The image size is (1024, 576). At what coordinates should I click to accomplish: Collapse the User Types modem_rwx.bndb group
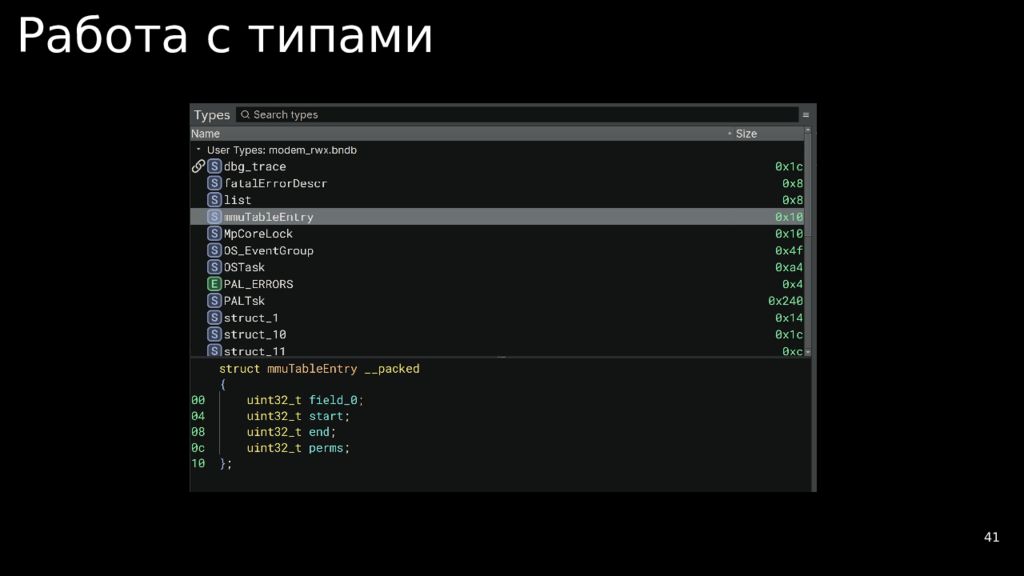199,150
